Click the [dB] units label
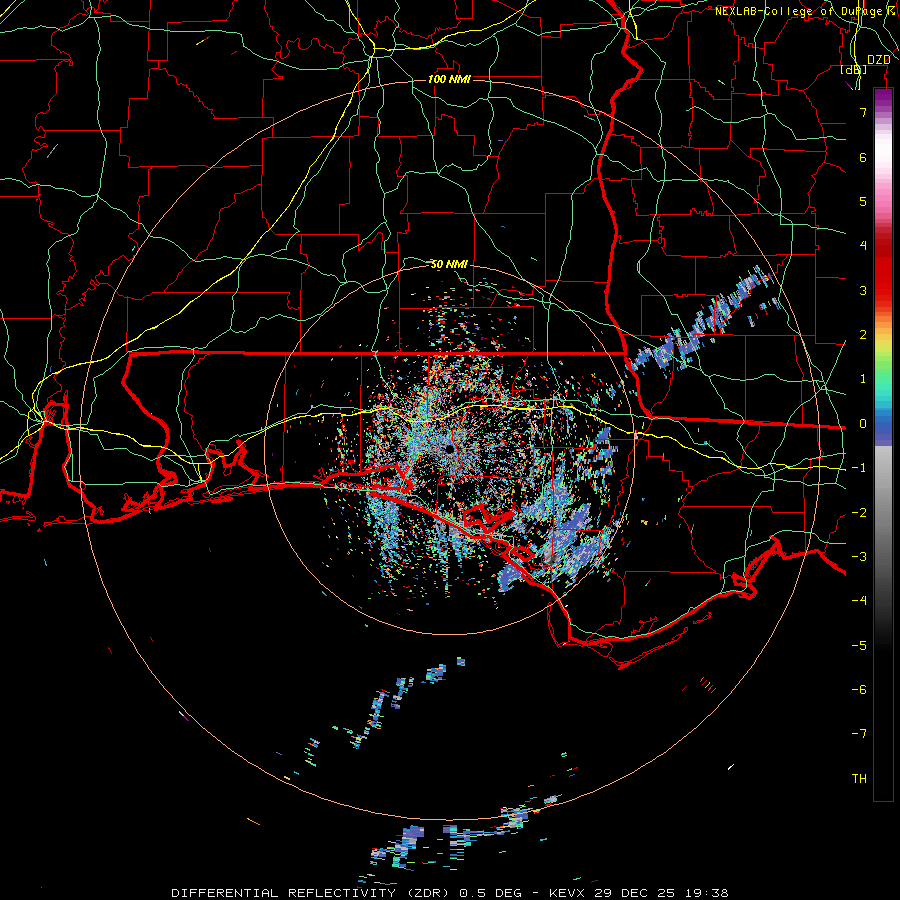Image resolution: width=900 pixels, height=900 pixels. click(x=854, y=70)
